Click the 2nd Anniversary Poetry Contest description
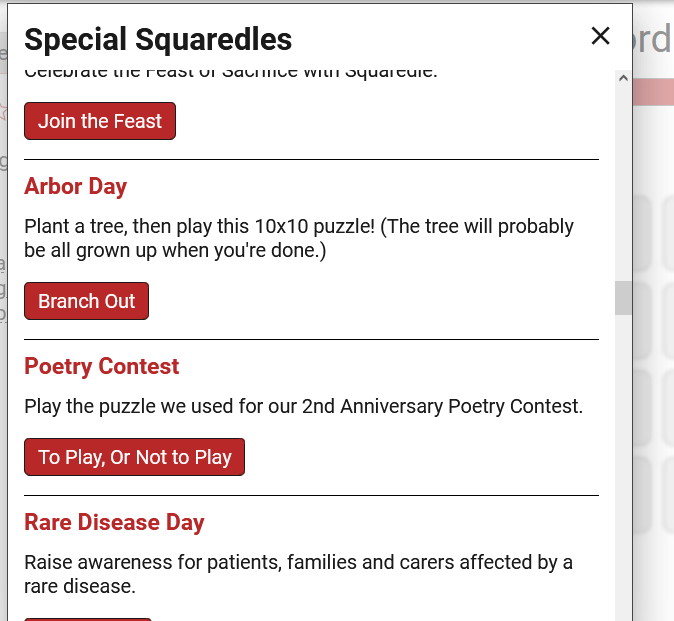 303,407
